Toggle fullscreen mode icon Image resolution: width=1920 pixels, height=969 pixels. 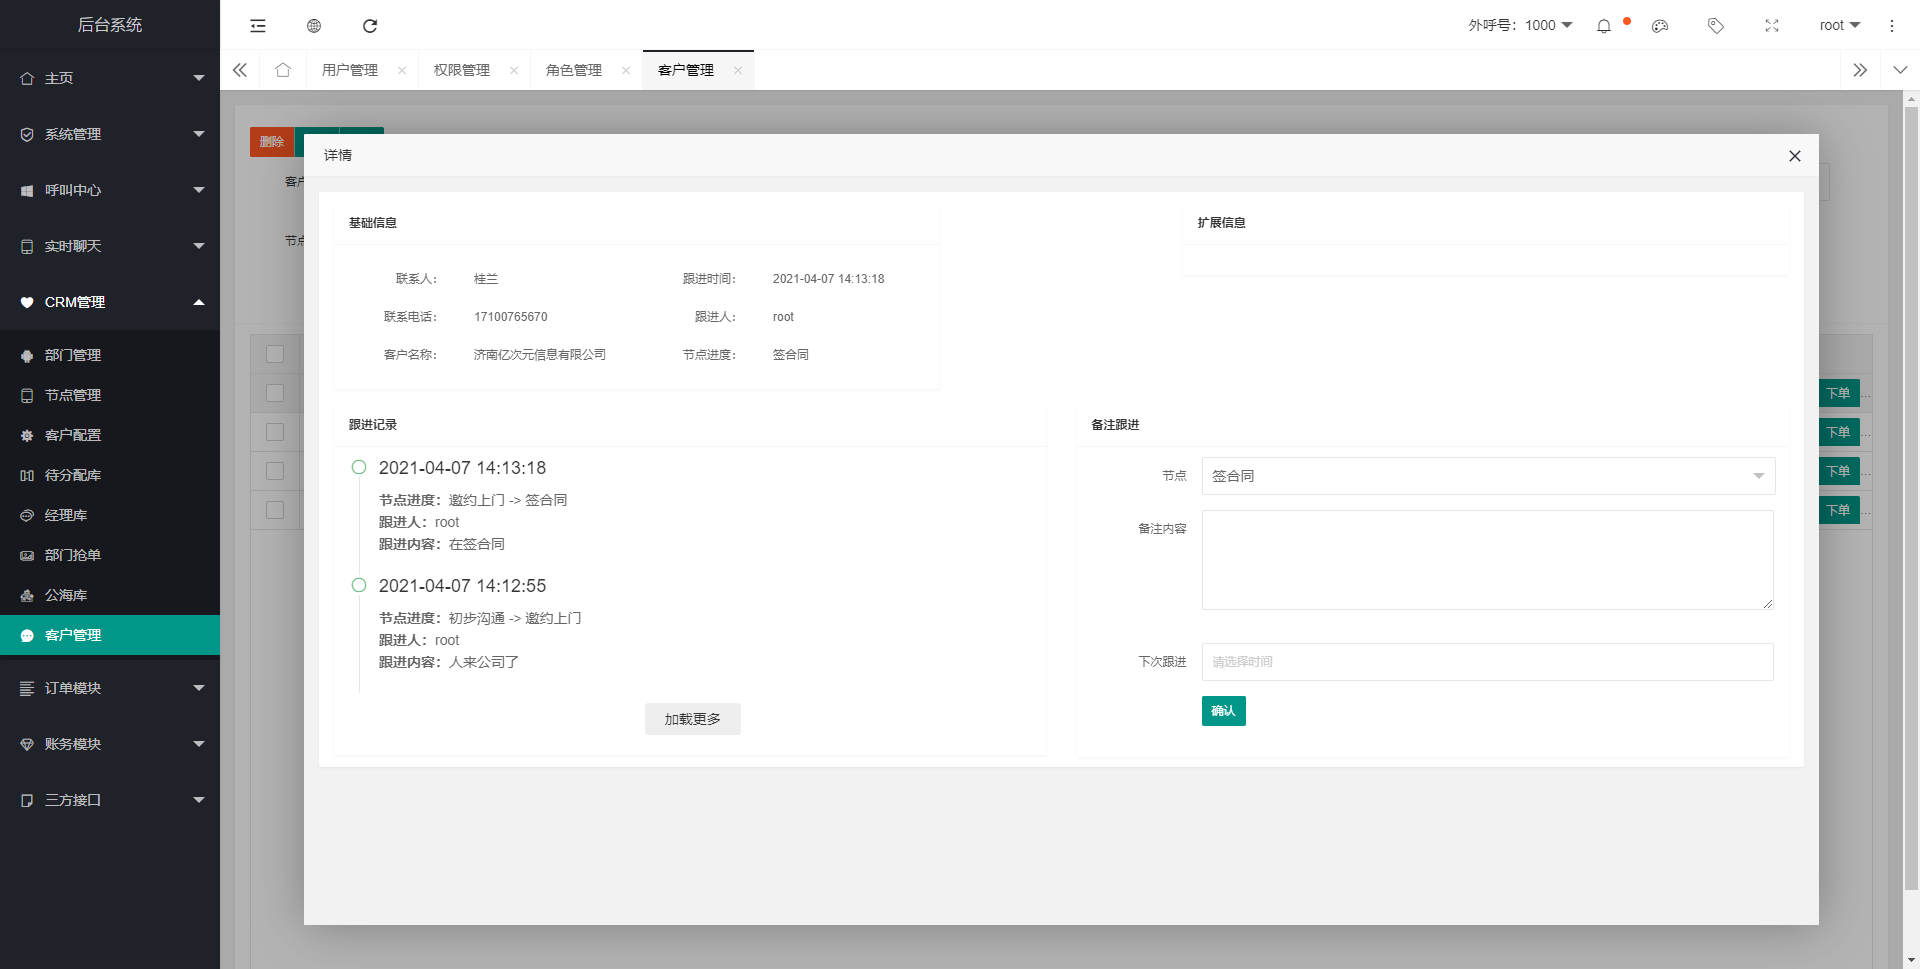(x=1772, y=26)
